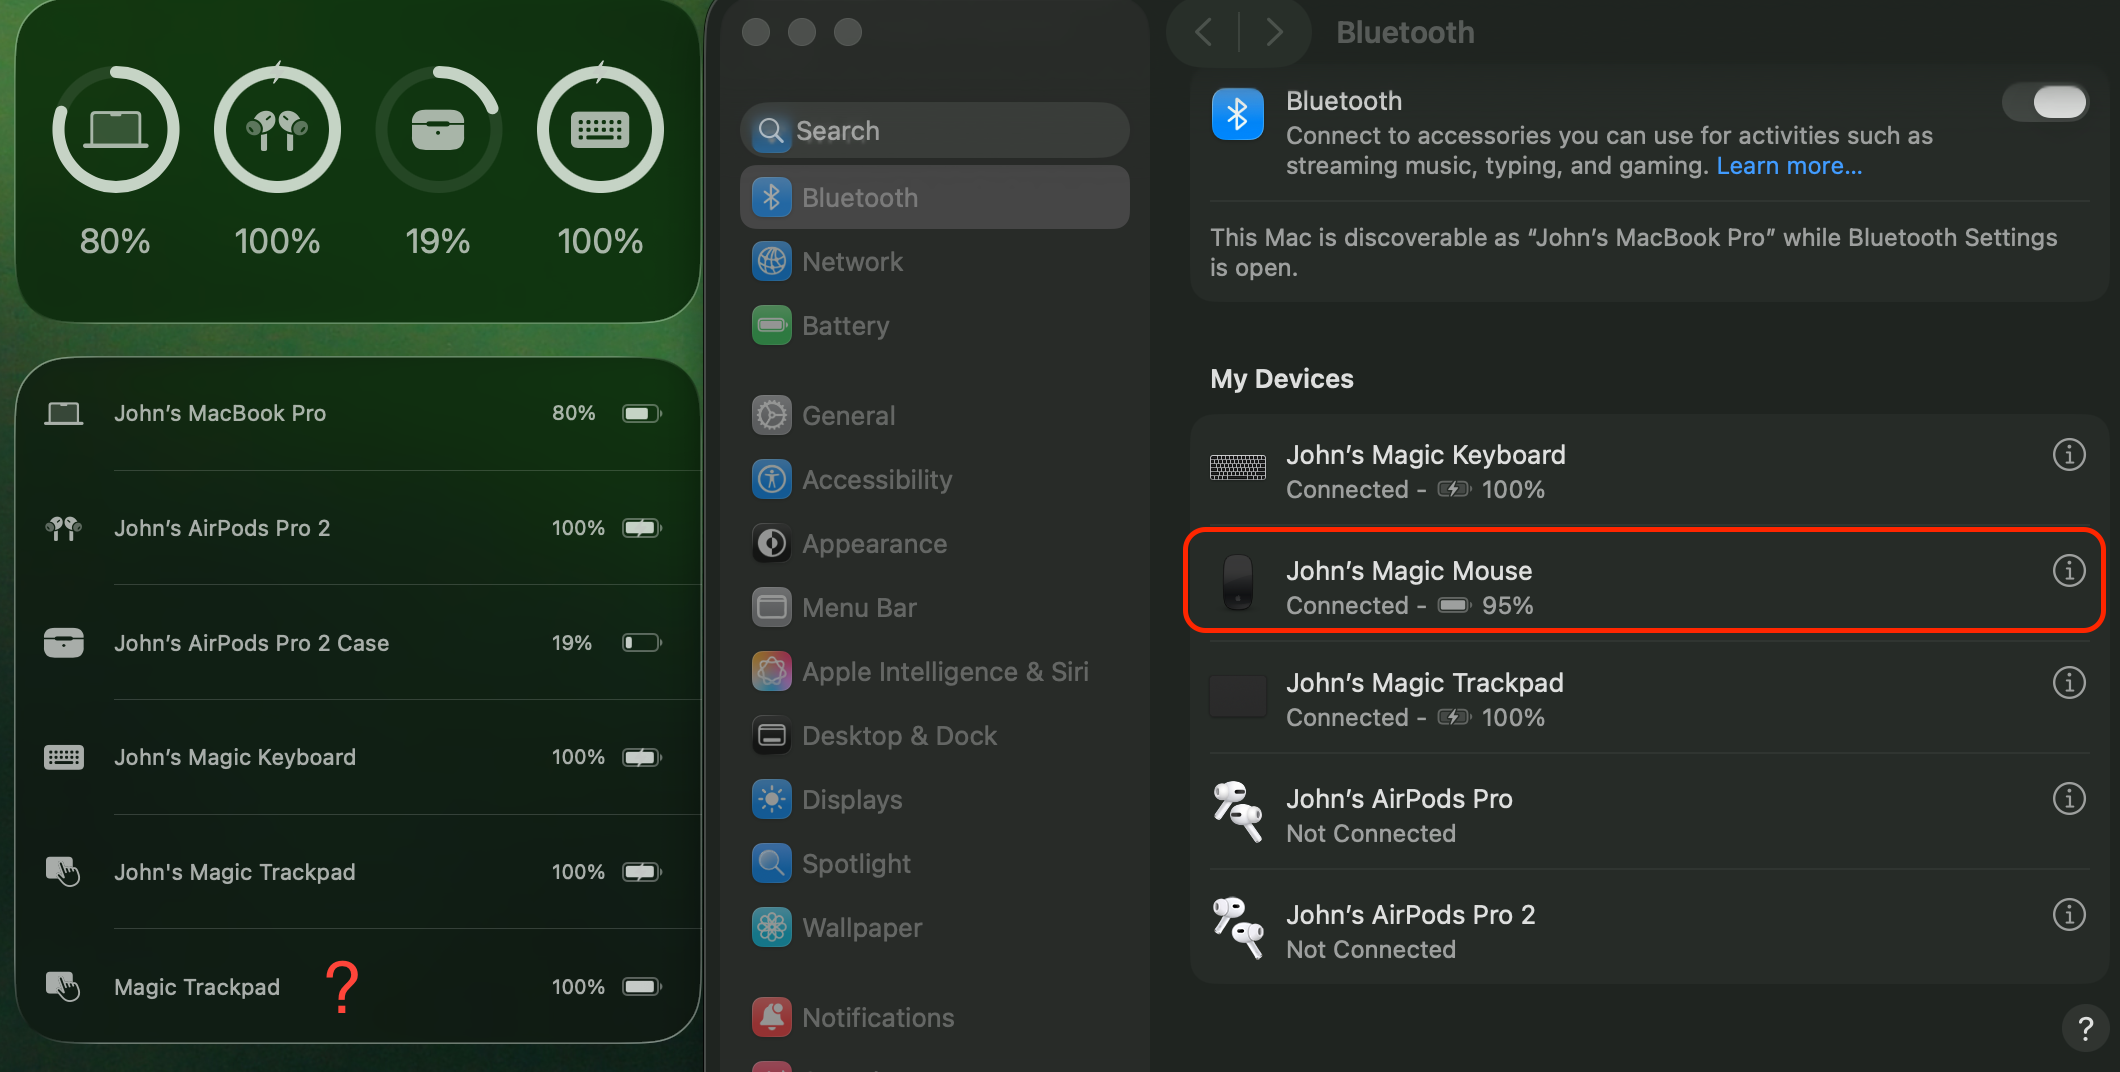
Task: Click the "19%" label under the case ring
Action: coord(438,241)
